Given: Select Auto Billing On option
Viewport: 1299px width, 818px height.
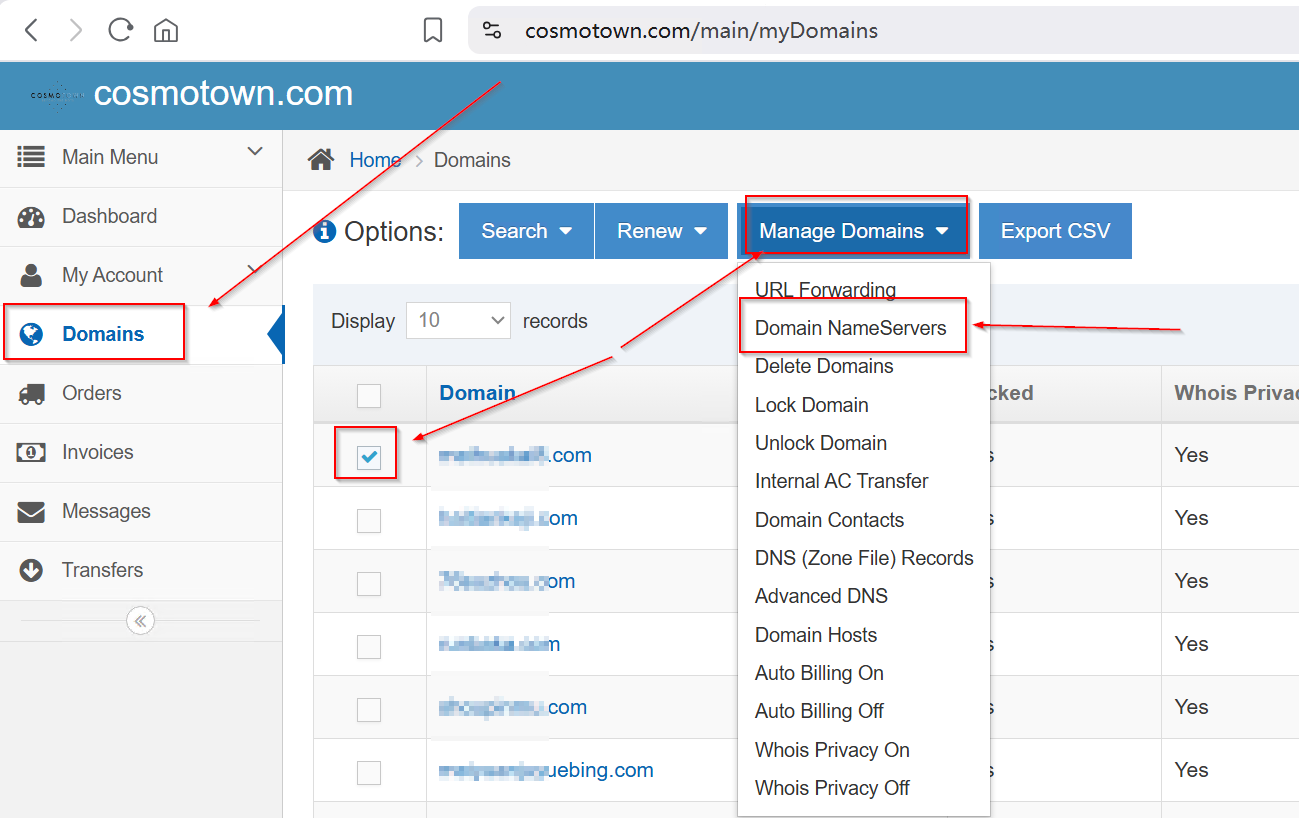Looking at the screenshot, I should 819,673.
